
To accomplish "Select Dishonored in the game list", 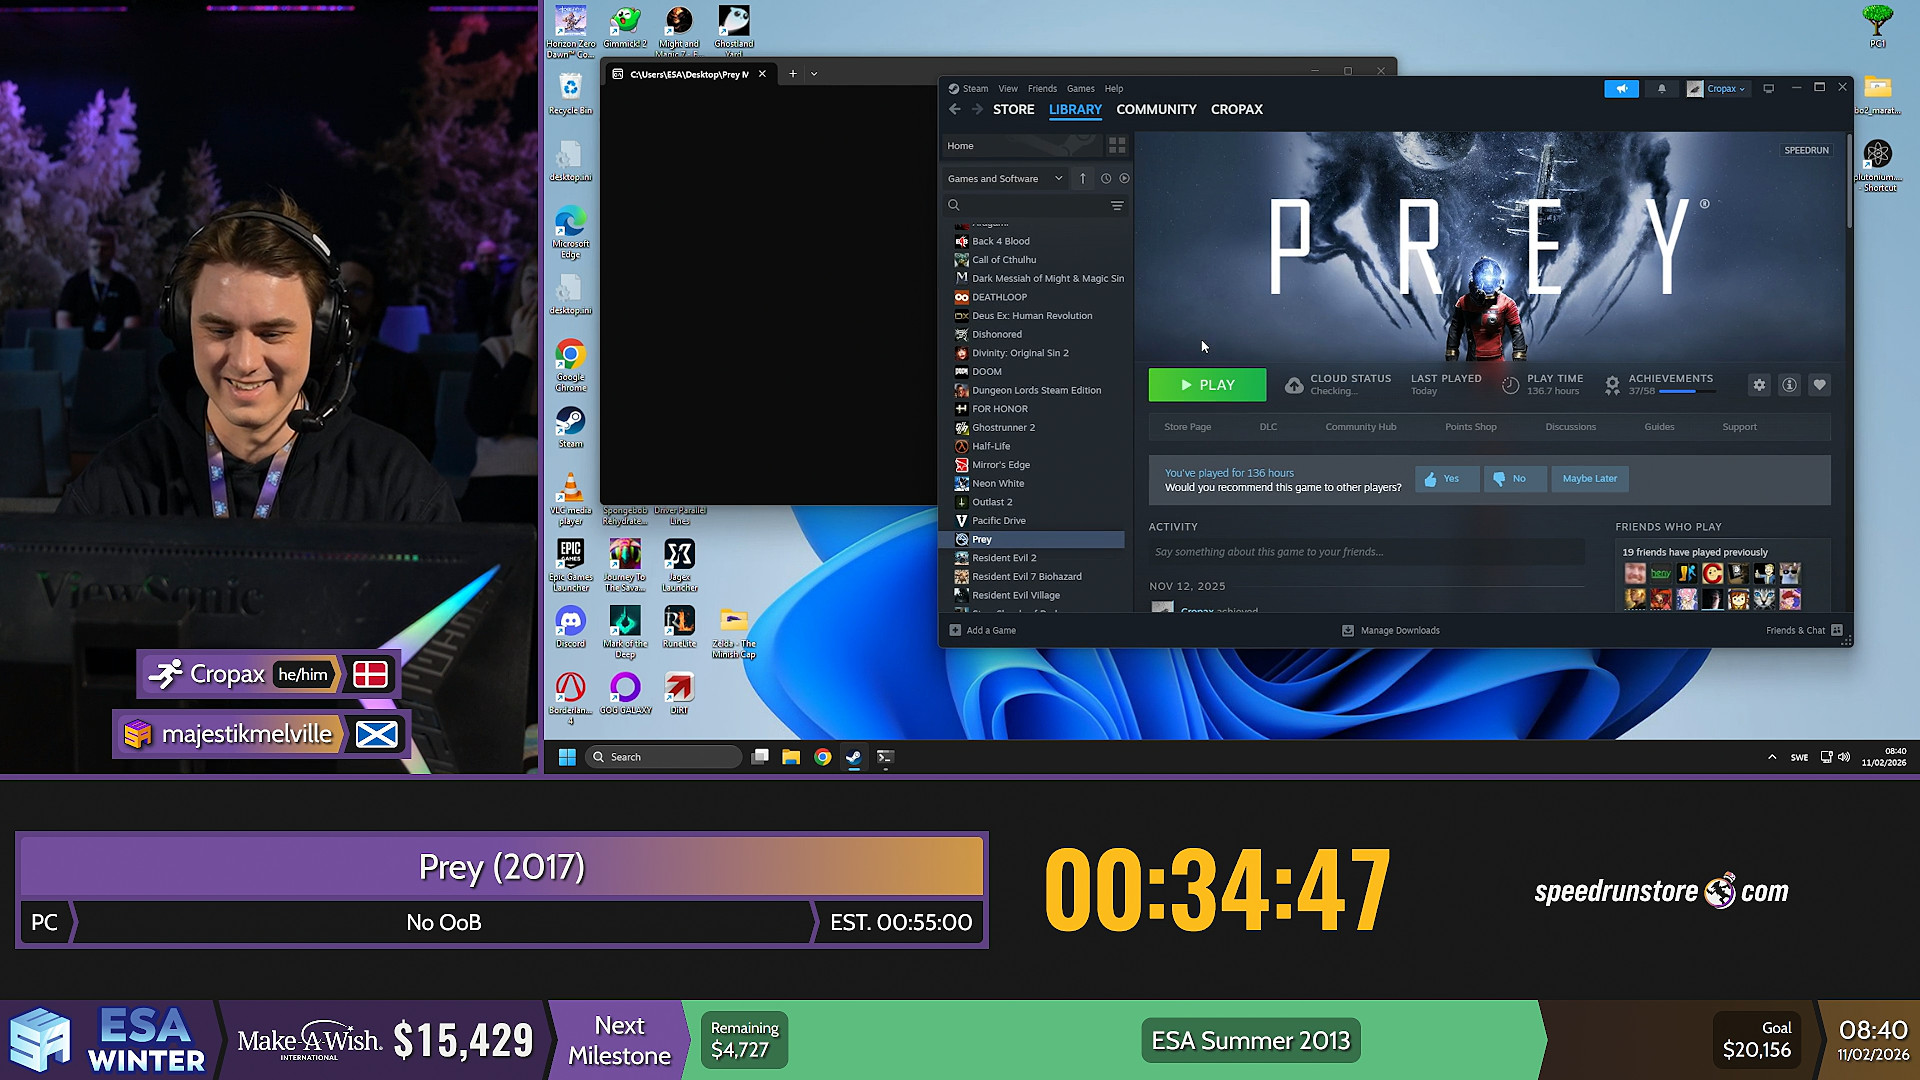I will click(996, 335).
